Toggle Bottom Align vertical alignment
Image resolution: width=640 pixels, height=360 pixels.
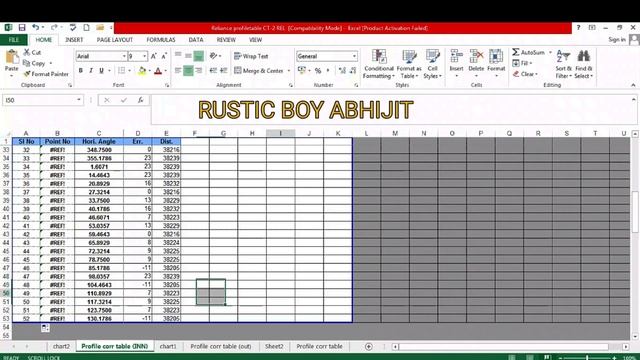point(199,56)
